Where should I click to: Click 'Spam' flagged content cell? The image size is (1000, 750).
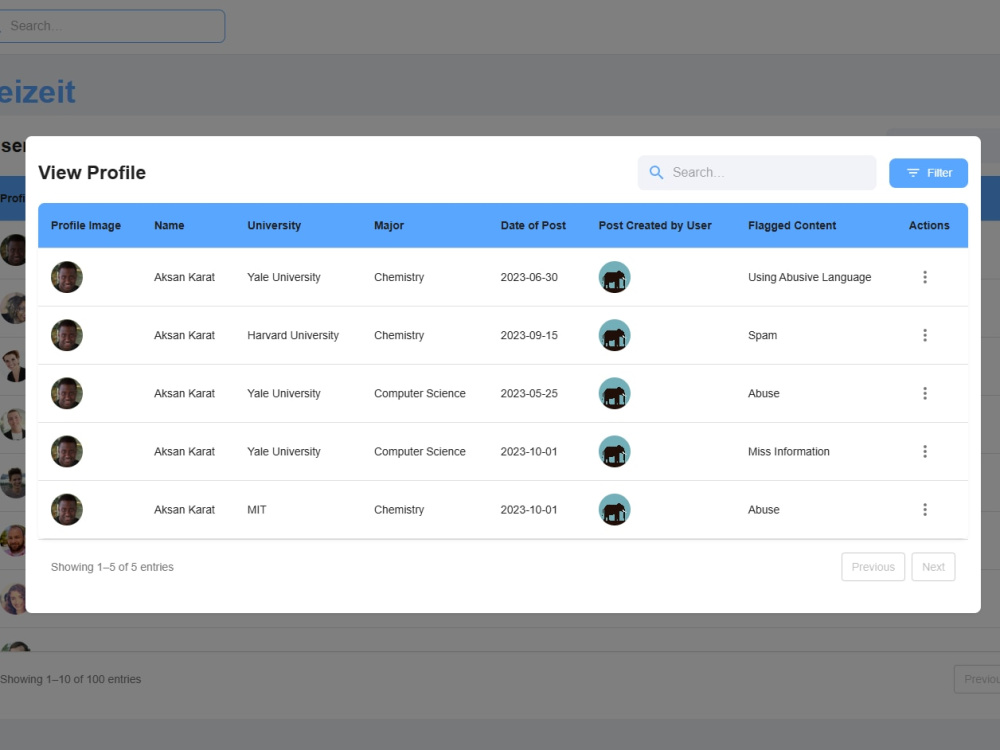point(762,335)
